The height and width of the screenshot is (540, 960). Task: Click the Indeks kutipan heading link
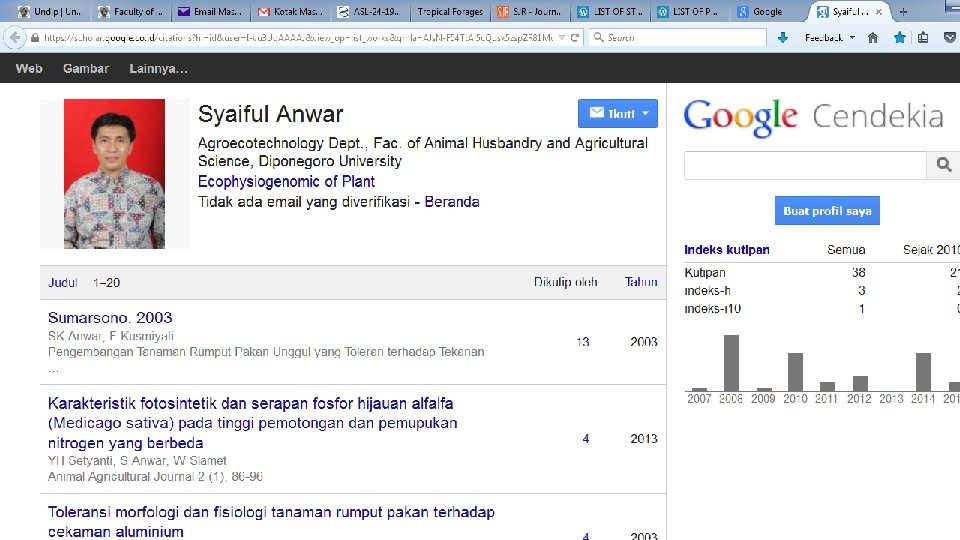click(x=727, y=250)
